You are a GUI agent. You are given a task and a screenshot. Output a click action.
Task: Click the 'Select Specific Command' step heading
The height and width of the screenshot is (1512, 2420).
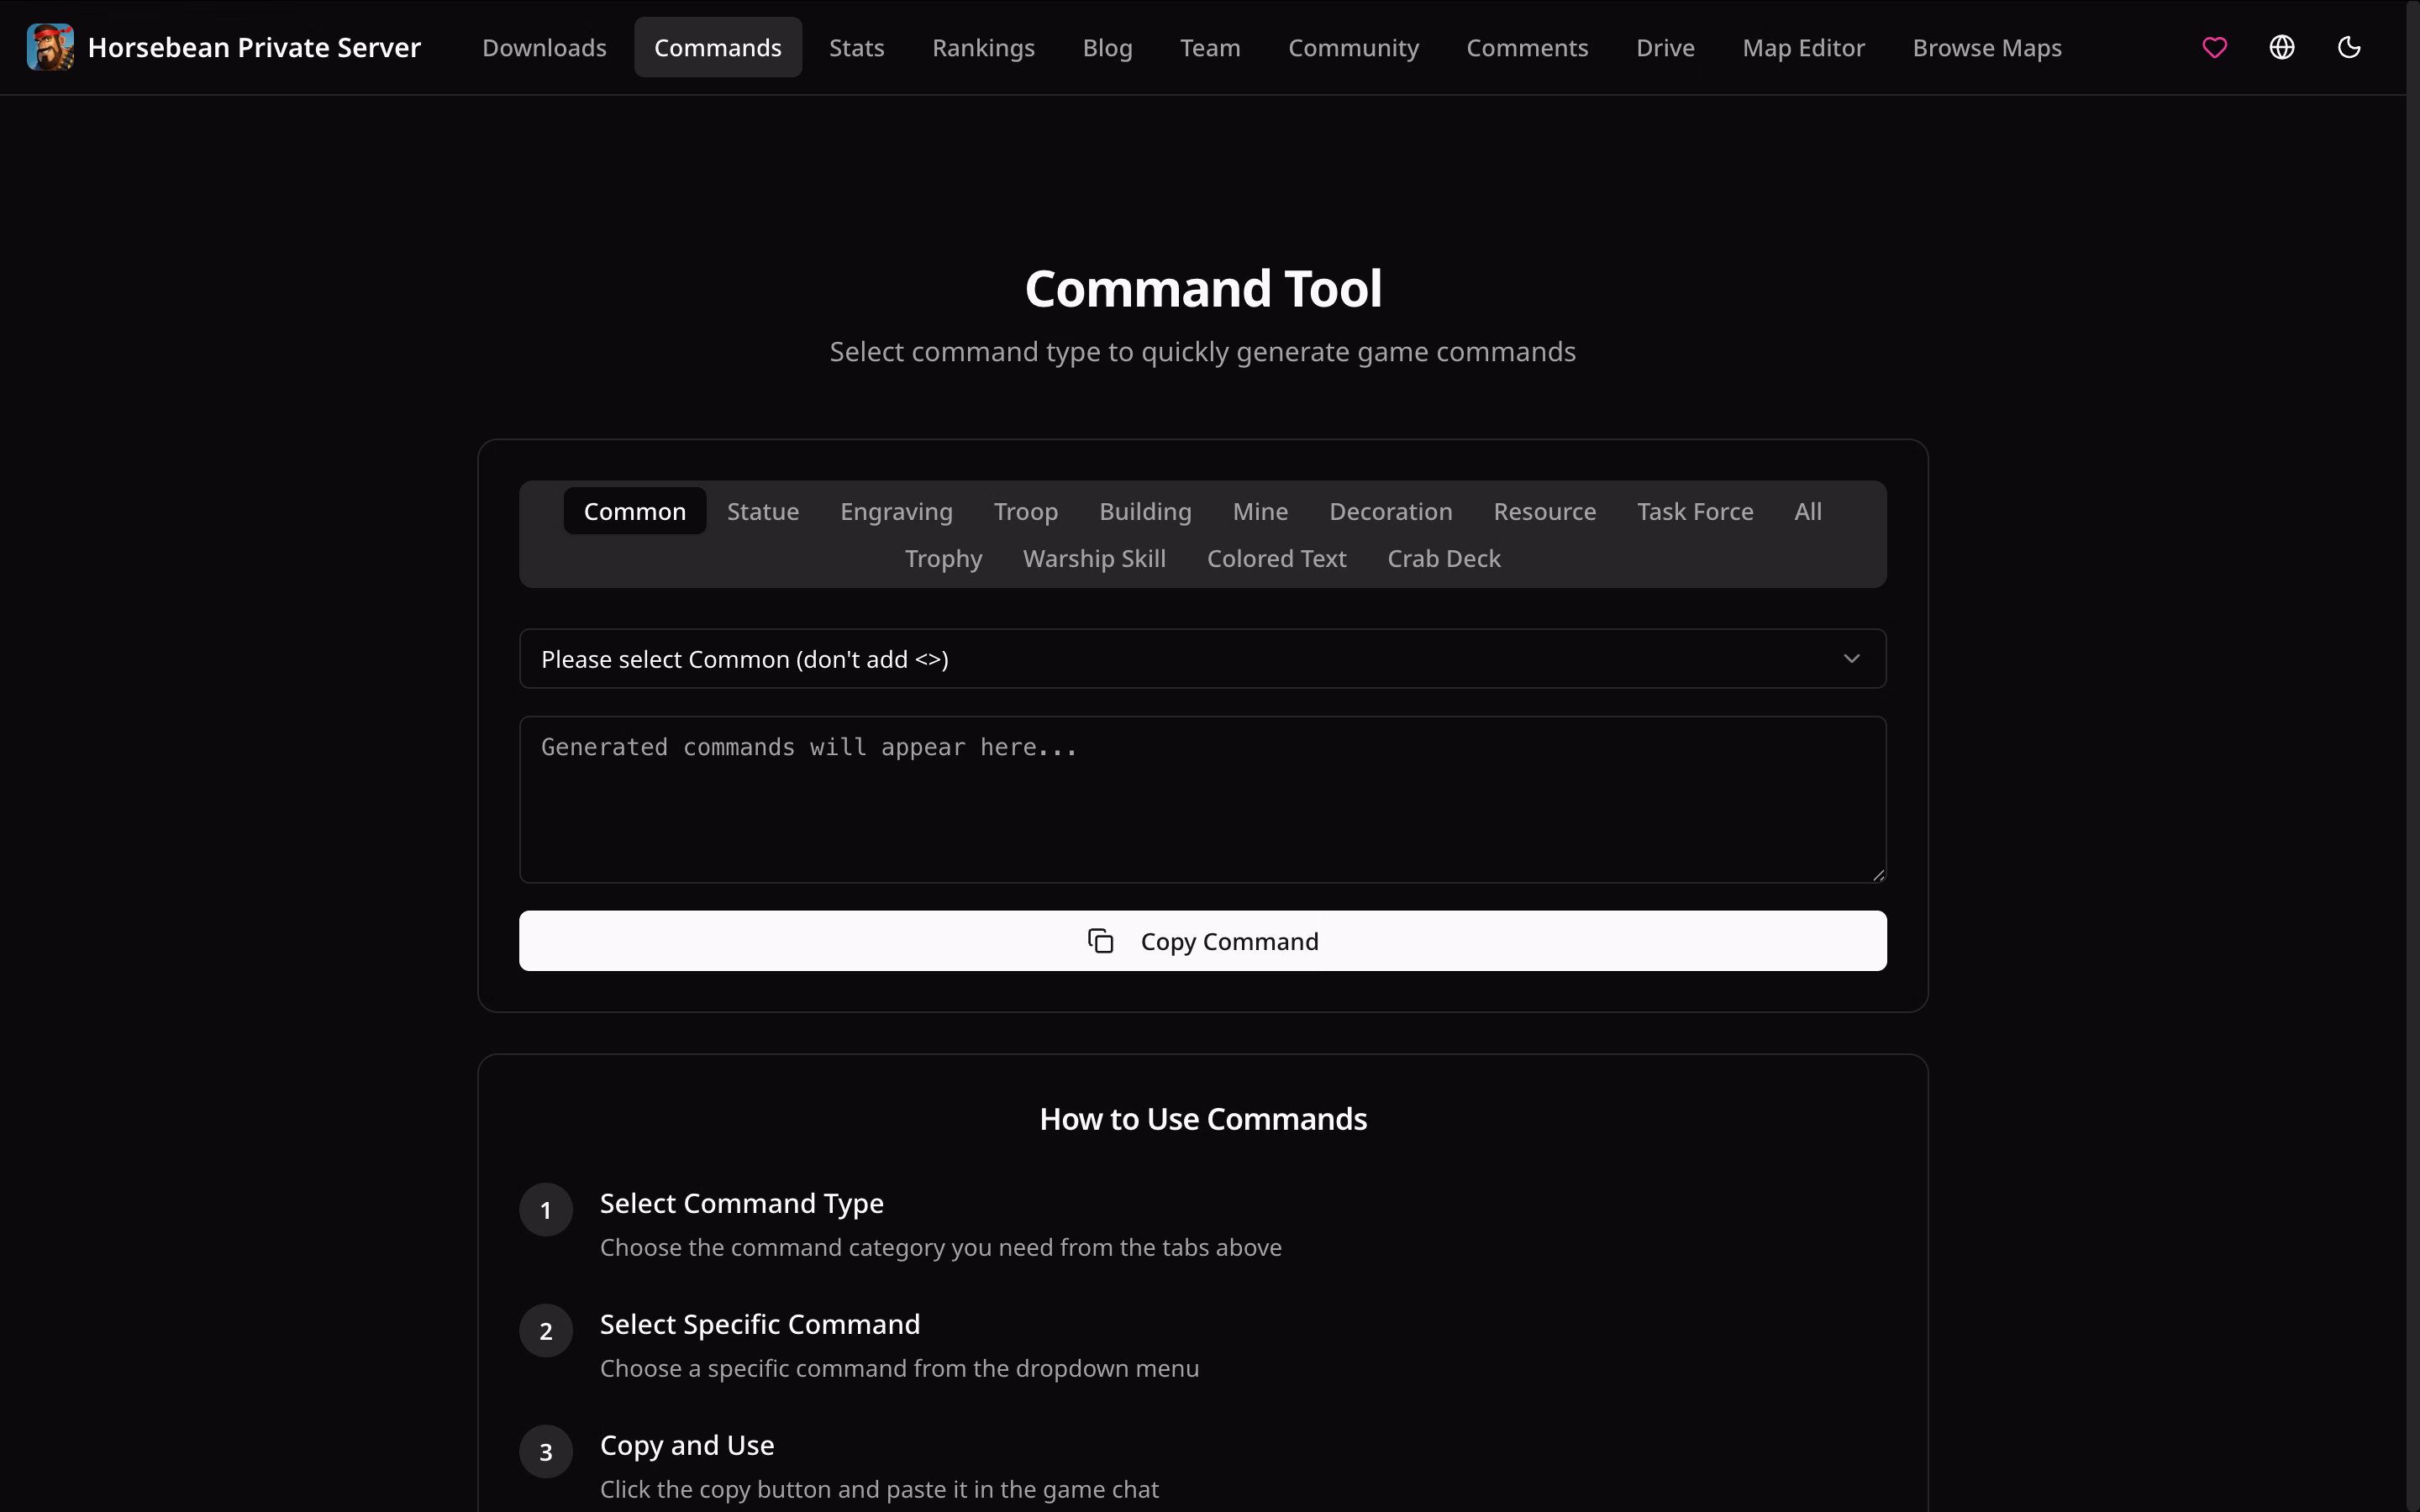coord(760,1324)
